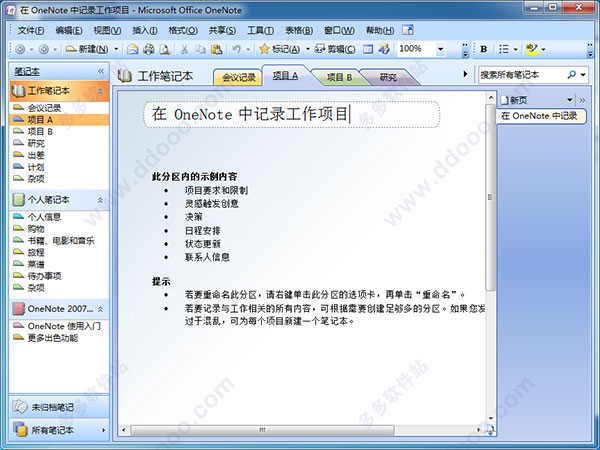Click the 剪辑(C) screen clipping button
Image resolution: width=600 pixels, height=450 pixels.
coord(335,49)
